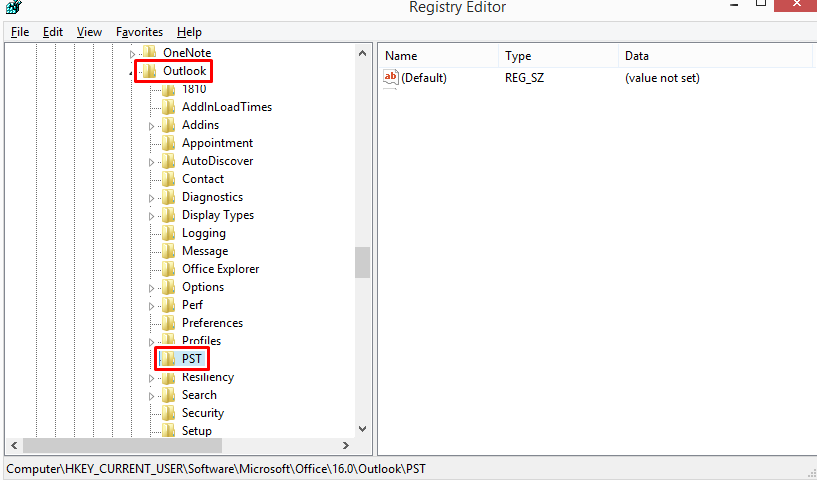This screenshot has width=817, height=480.
Task: Click the Office Explorer folder icon
Action: click(x=169, y=268)
